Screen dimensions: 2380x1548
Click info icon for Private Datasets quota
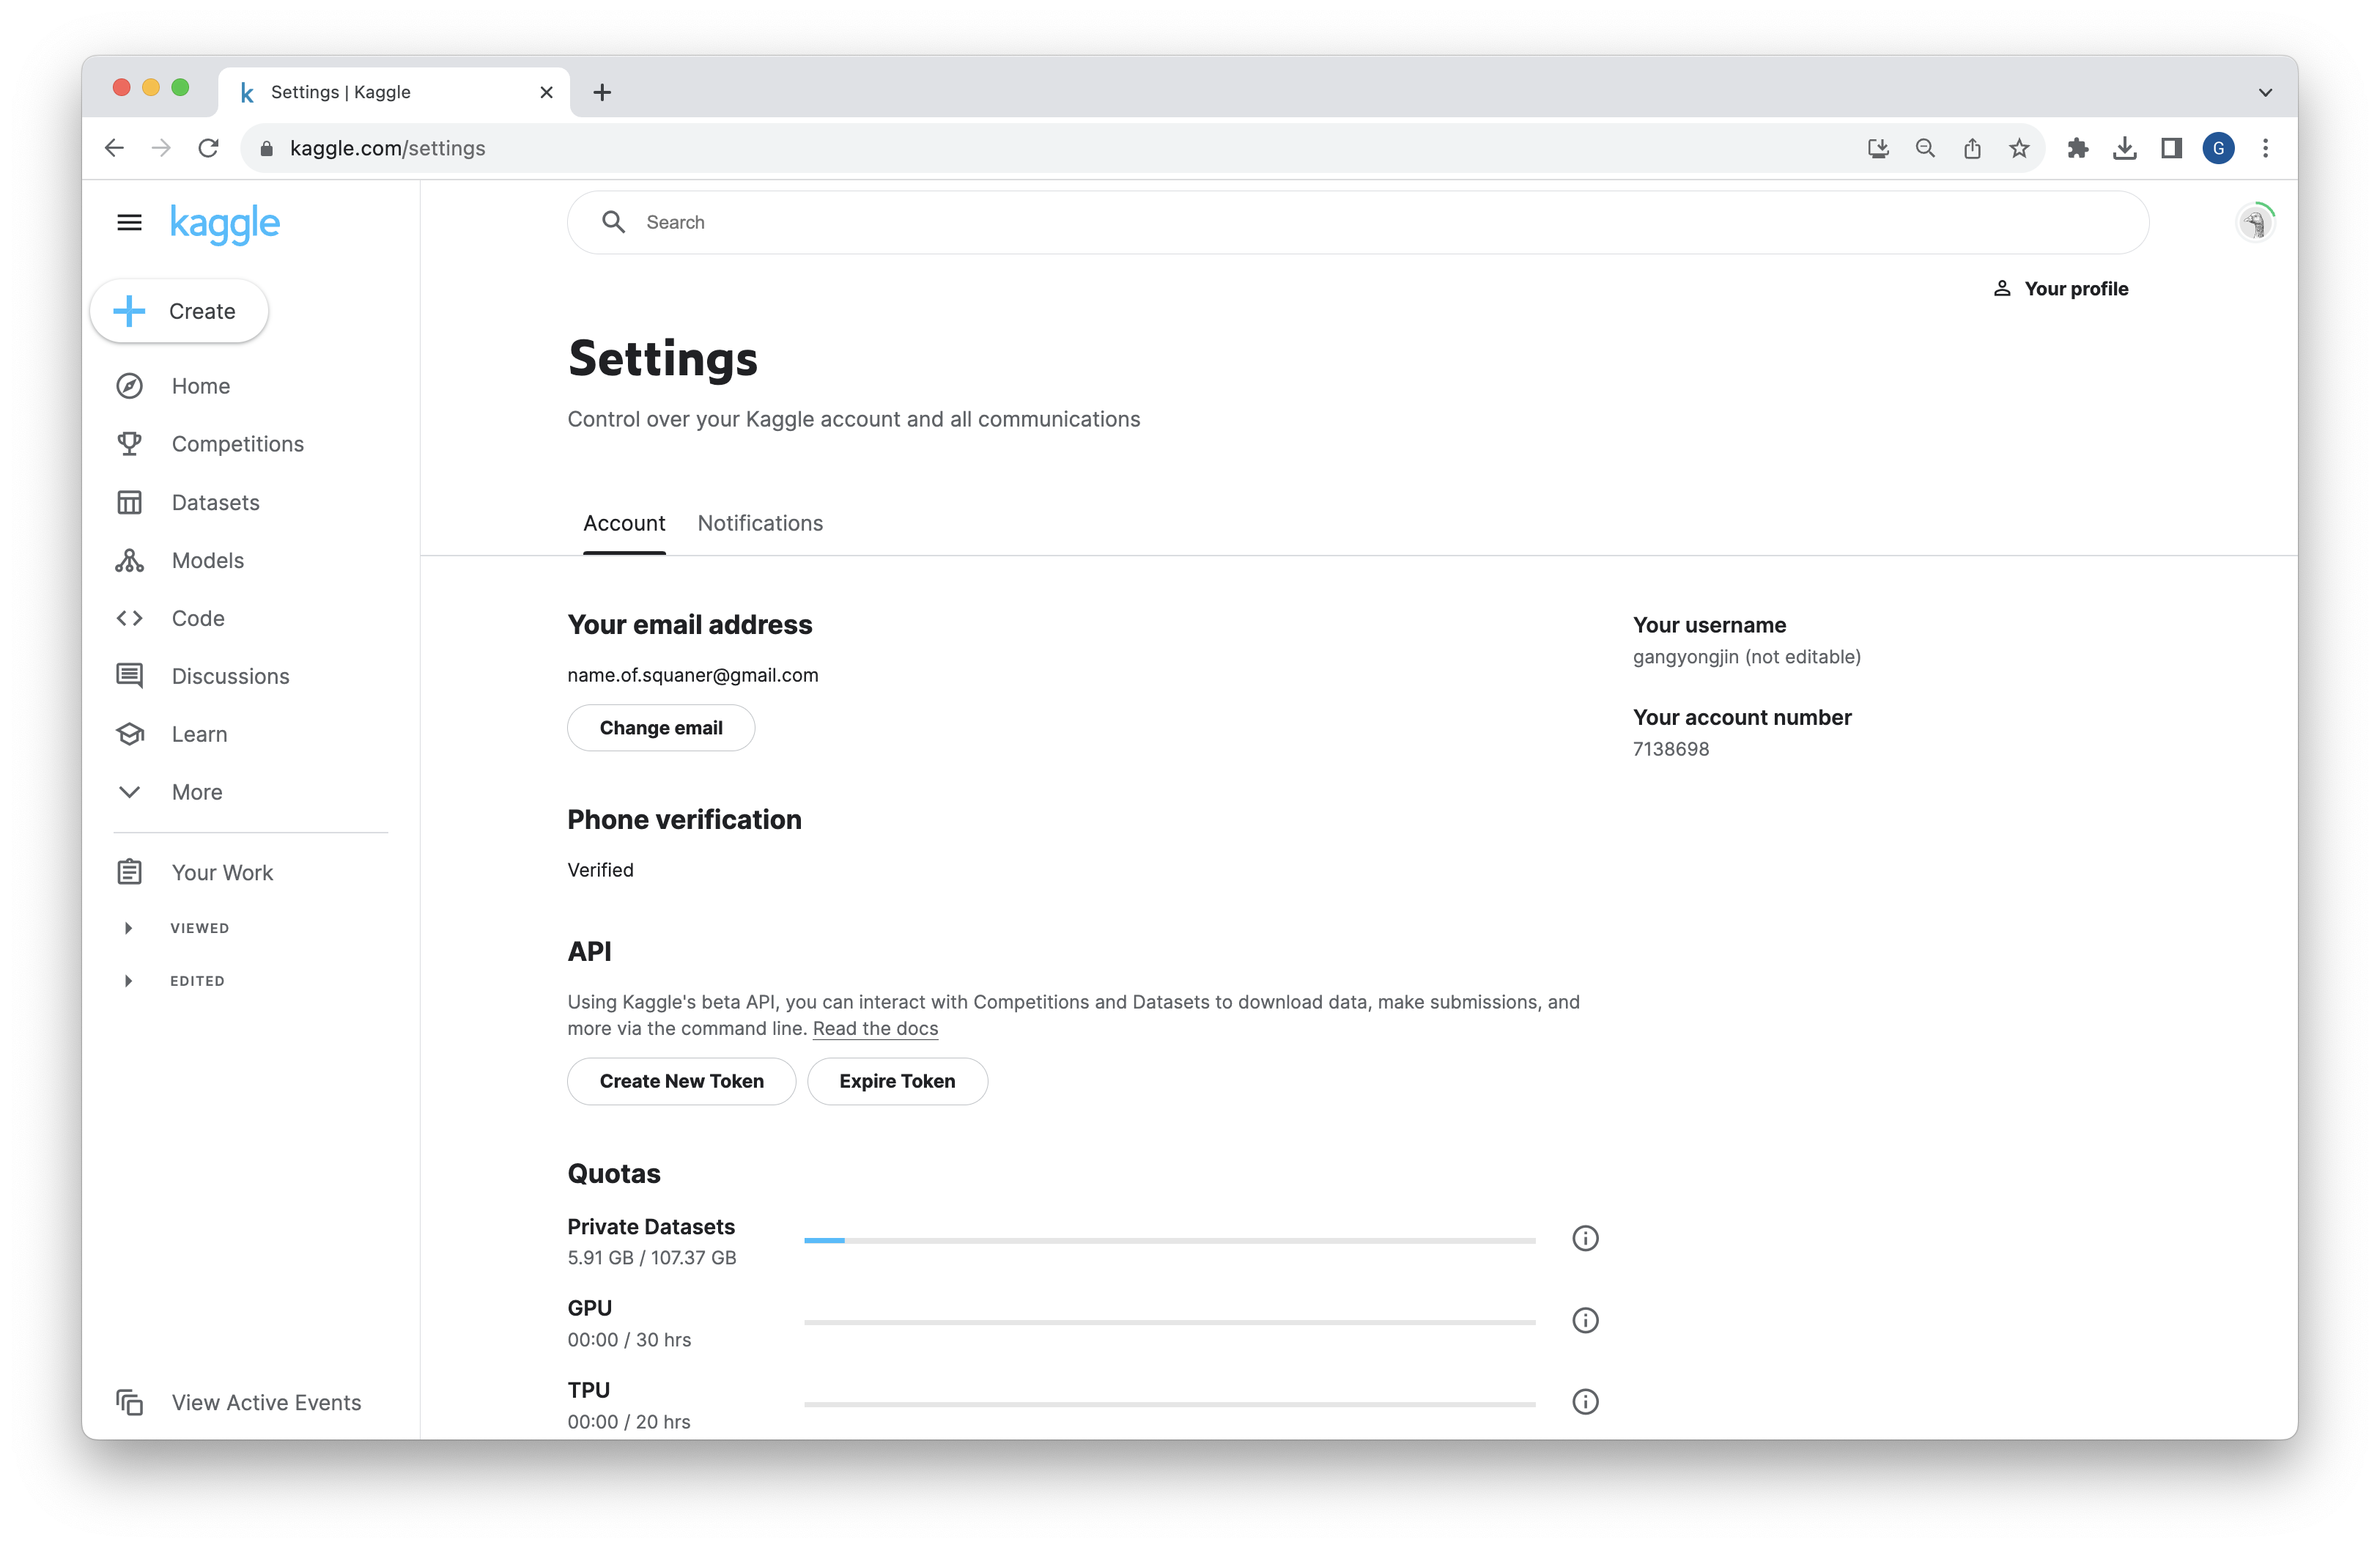tap(1585, 1238)
